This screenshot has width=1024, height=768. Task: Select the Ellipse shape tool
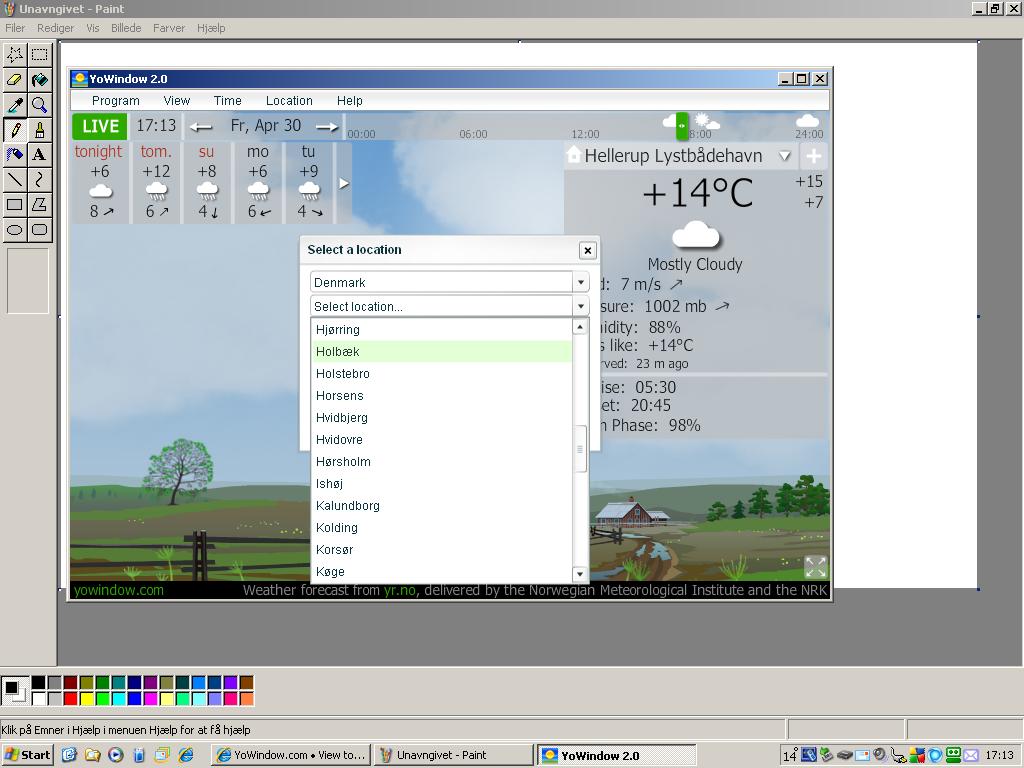pos(15,230)
